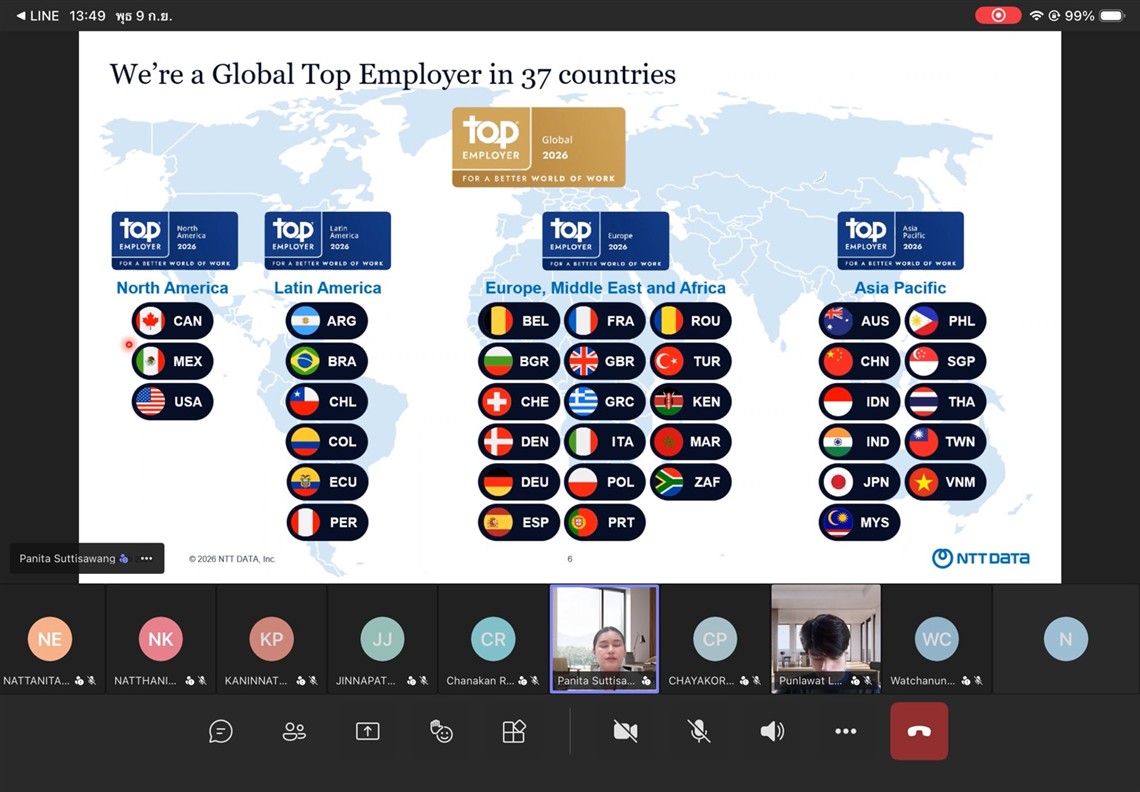Unmute the microphone
The width and height of the screenshot is (1140, 792).
pos(699,731)
